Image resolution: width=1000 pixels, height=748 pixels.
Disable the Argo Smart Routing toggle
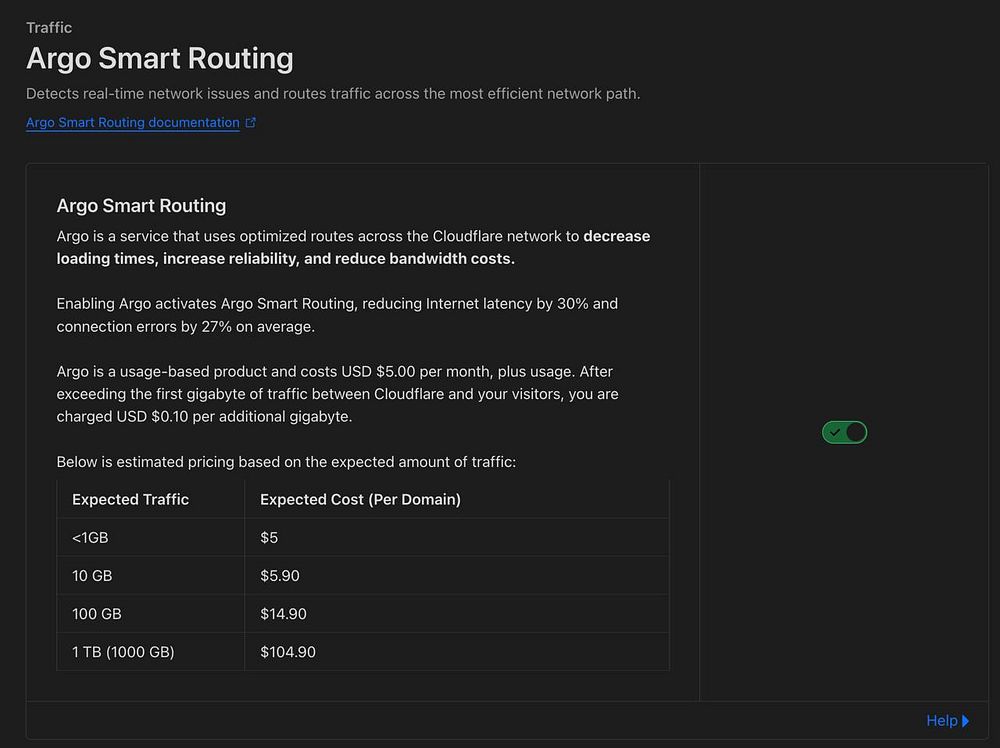pyautogui.click(x=844, y=432)
